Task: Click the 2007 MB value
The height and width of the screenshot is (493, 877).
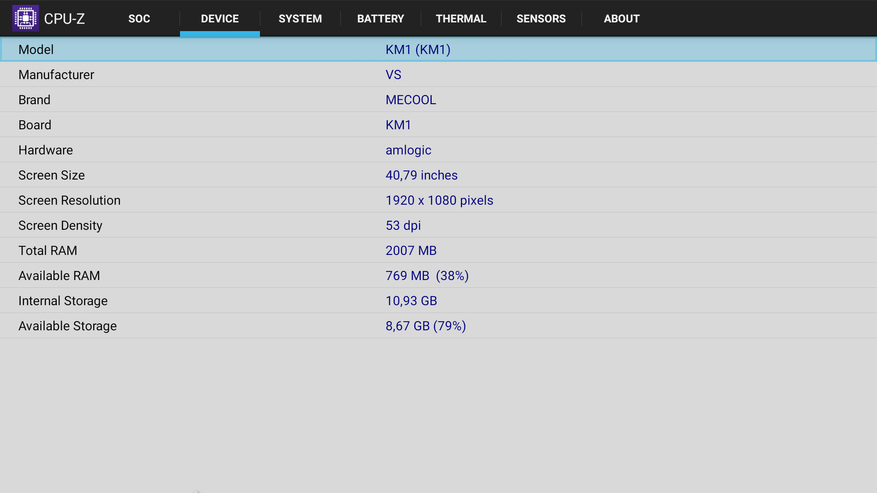Action: click(x=411, y=251)
